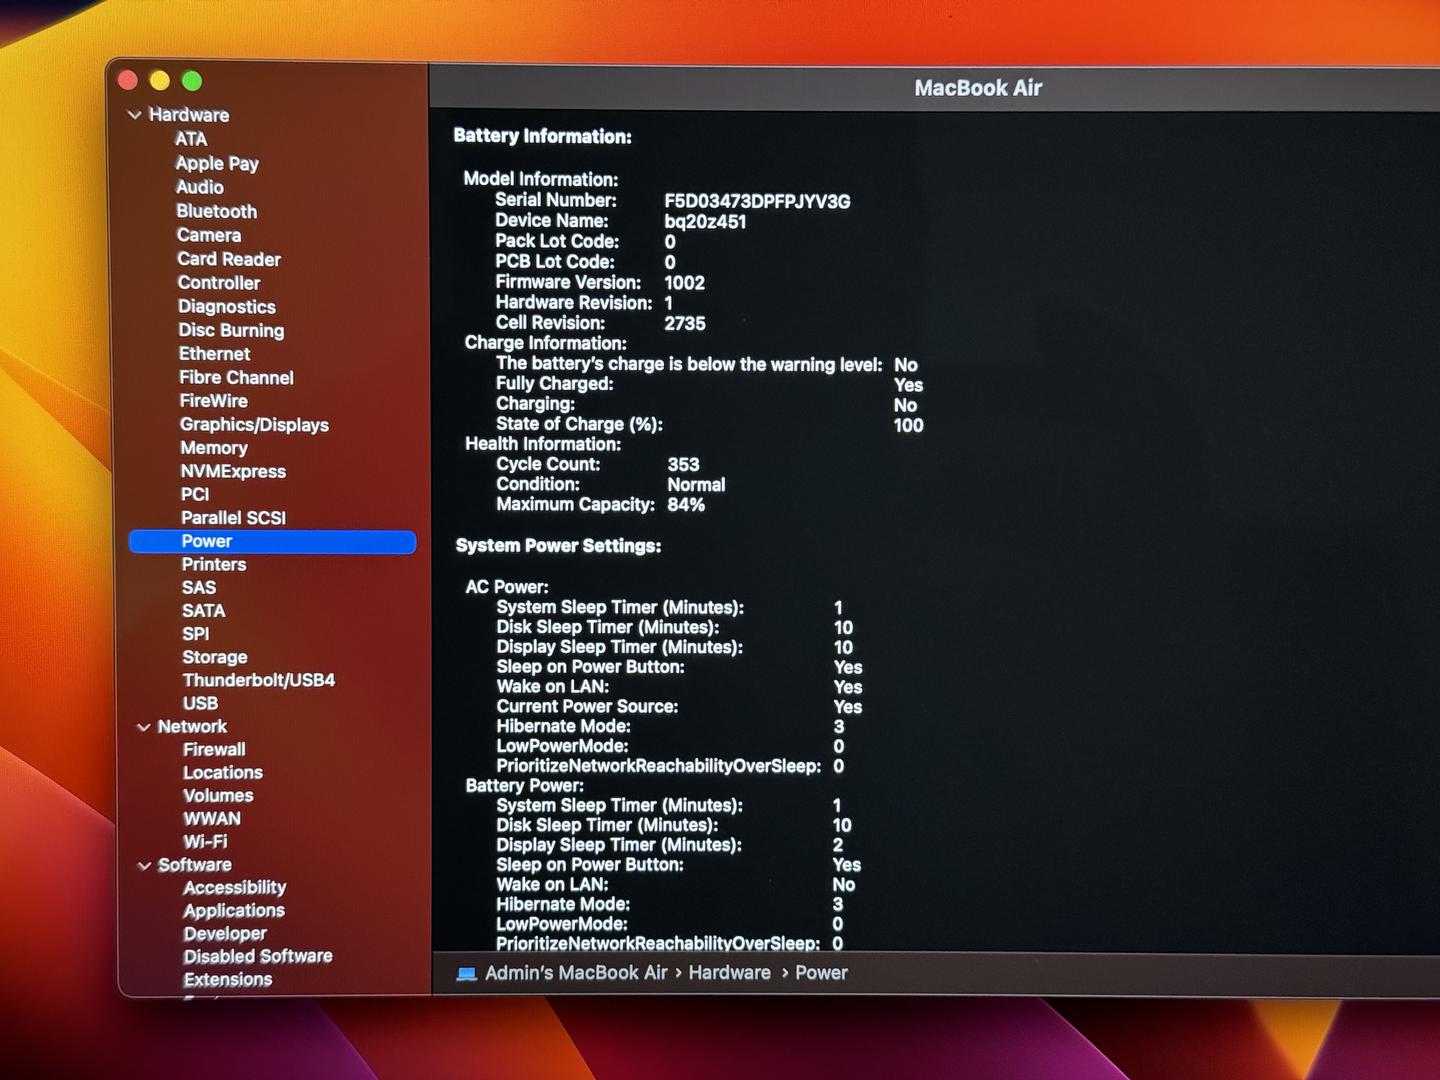This screenshot has height=1080, width=1440.
Task: Select NVMExpress in the sidebar
Action: pos(232,471)
